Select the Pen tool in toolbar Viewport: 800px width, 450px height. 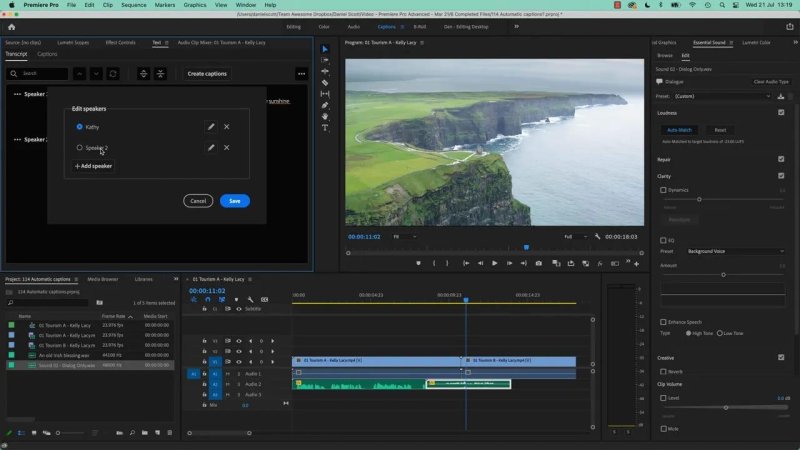point(325,105)
